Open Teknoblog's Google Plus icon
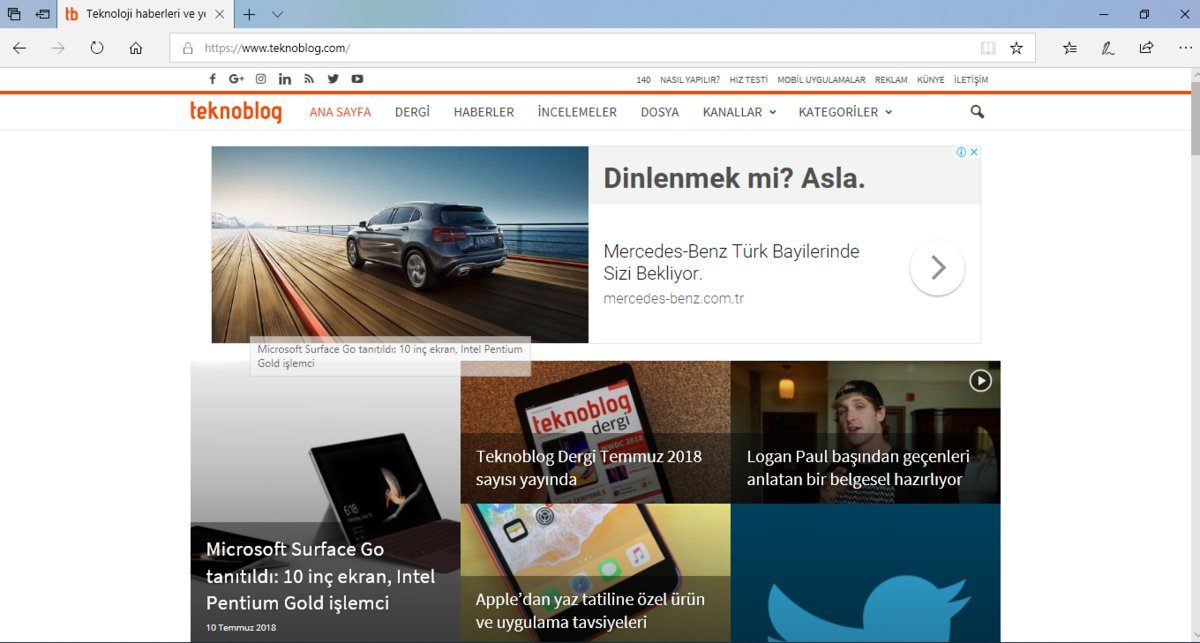 pos(236,79)
